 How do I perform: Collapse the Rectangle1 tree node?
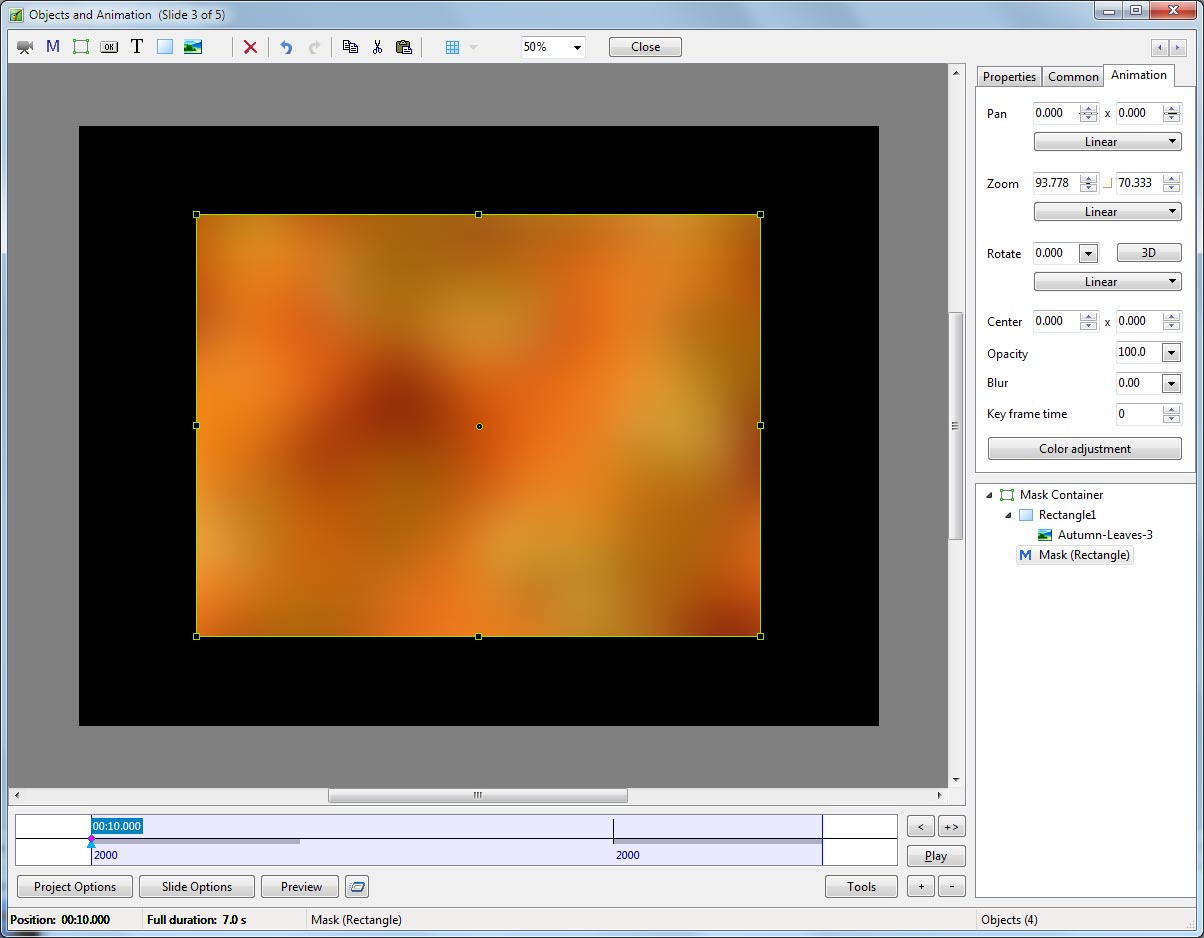tap(1009, 515)
